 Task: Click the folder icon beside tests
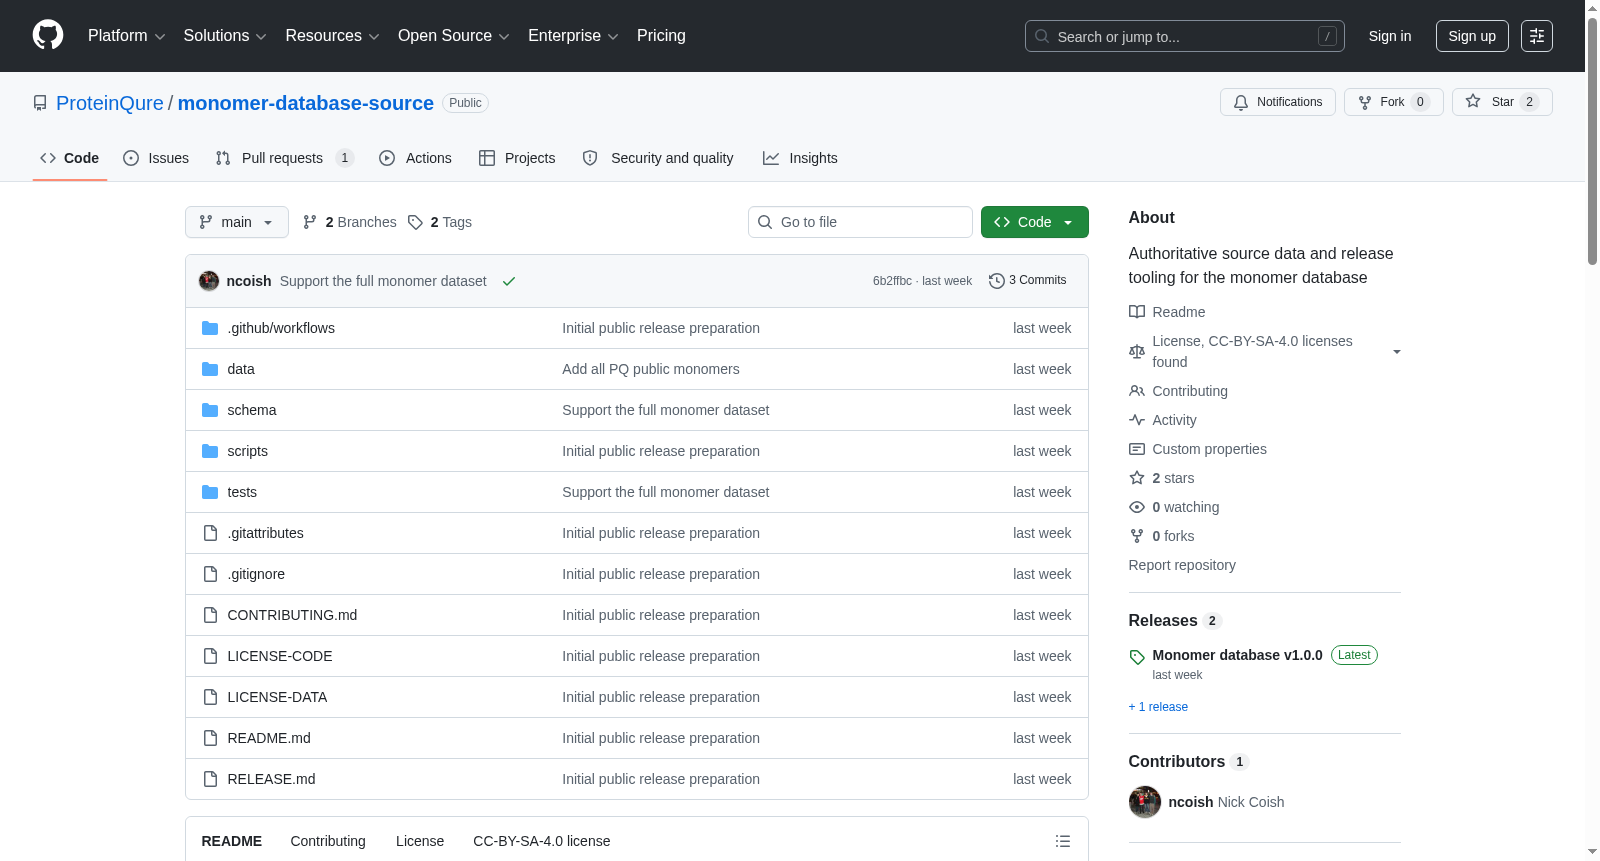[210, 492]
